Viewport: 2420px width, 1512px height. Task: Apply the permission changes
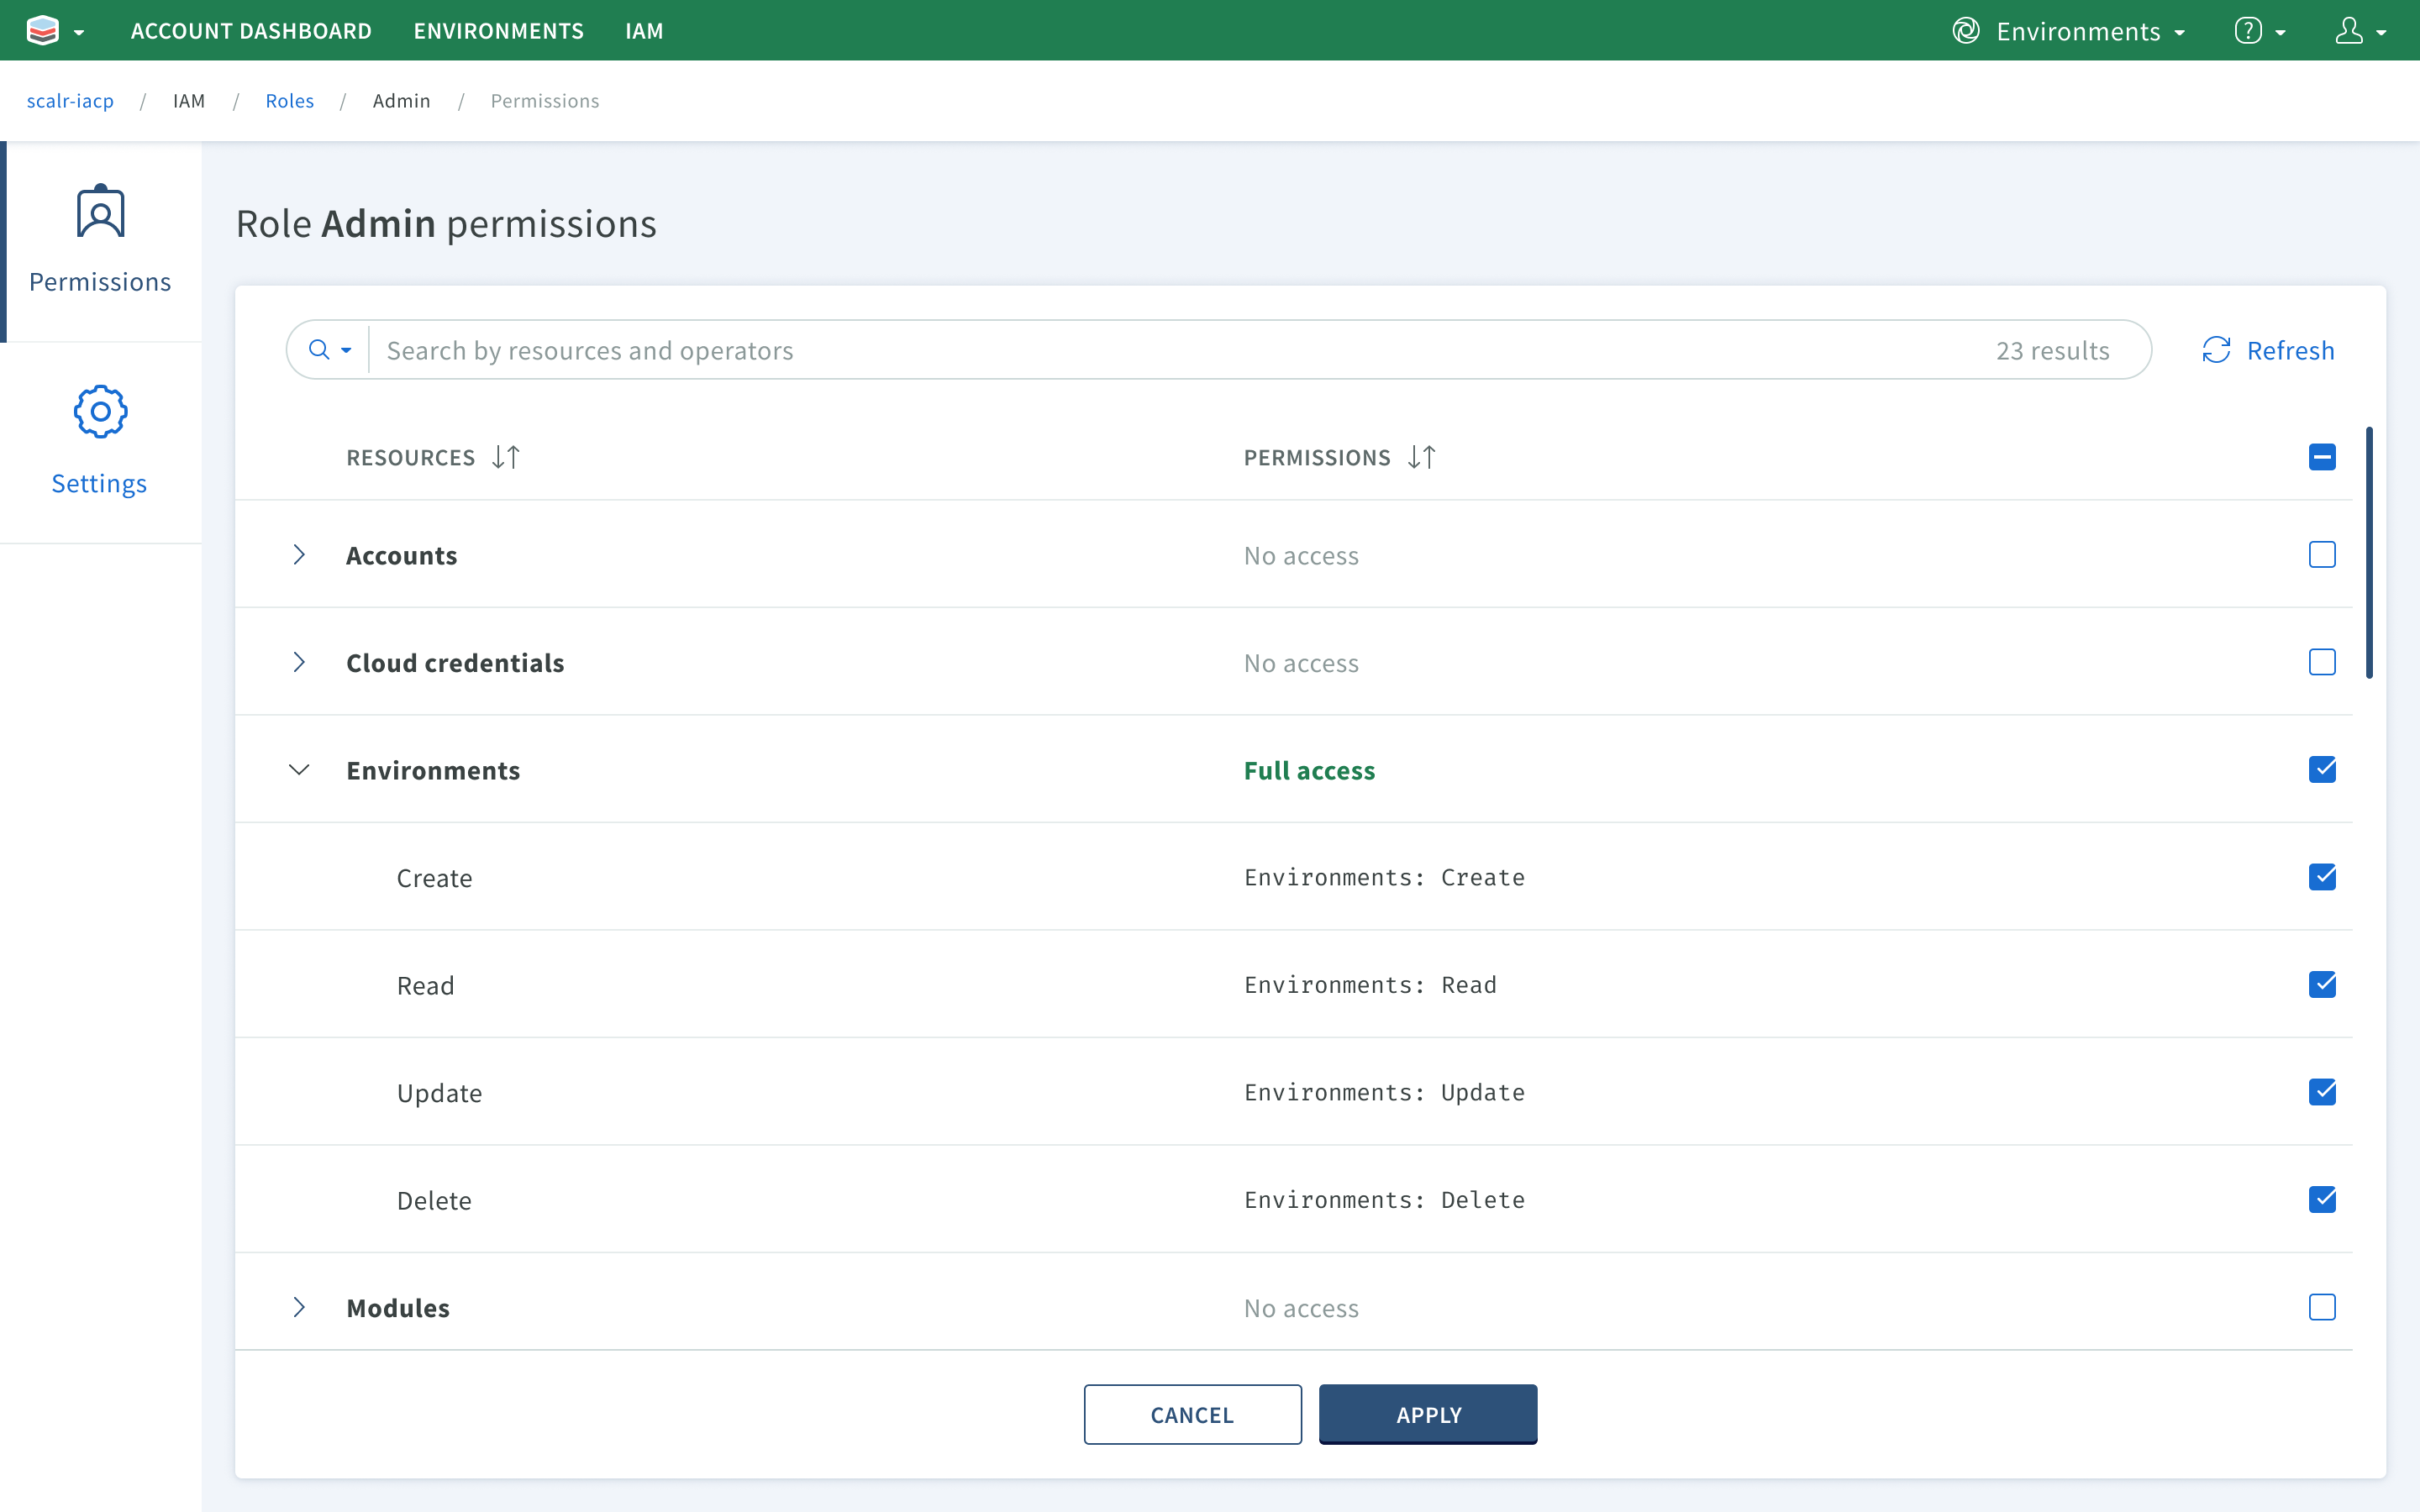(x=1427, y=1414)
